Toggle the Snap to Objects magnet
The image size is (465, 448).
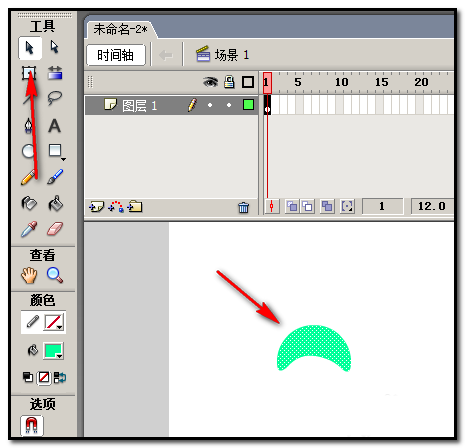[x=32, y=425]
